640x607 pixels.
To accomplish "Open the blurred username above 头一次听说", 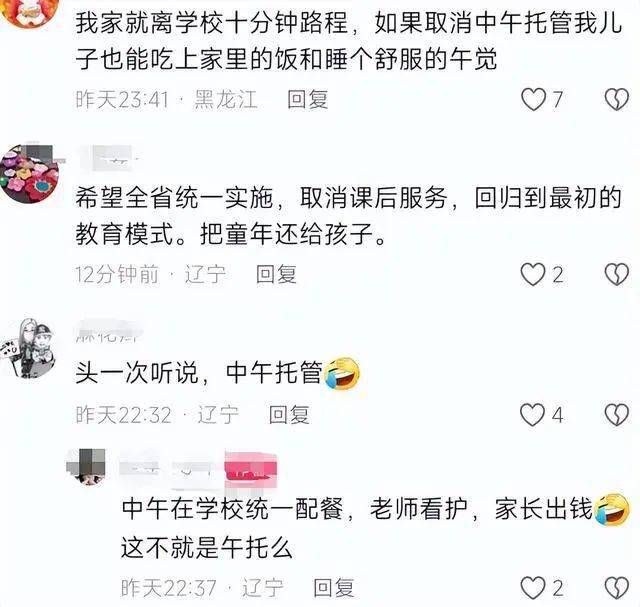I will 109,331.
